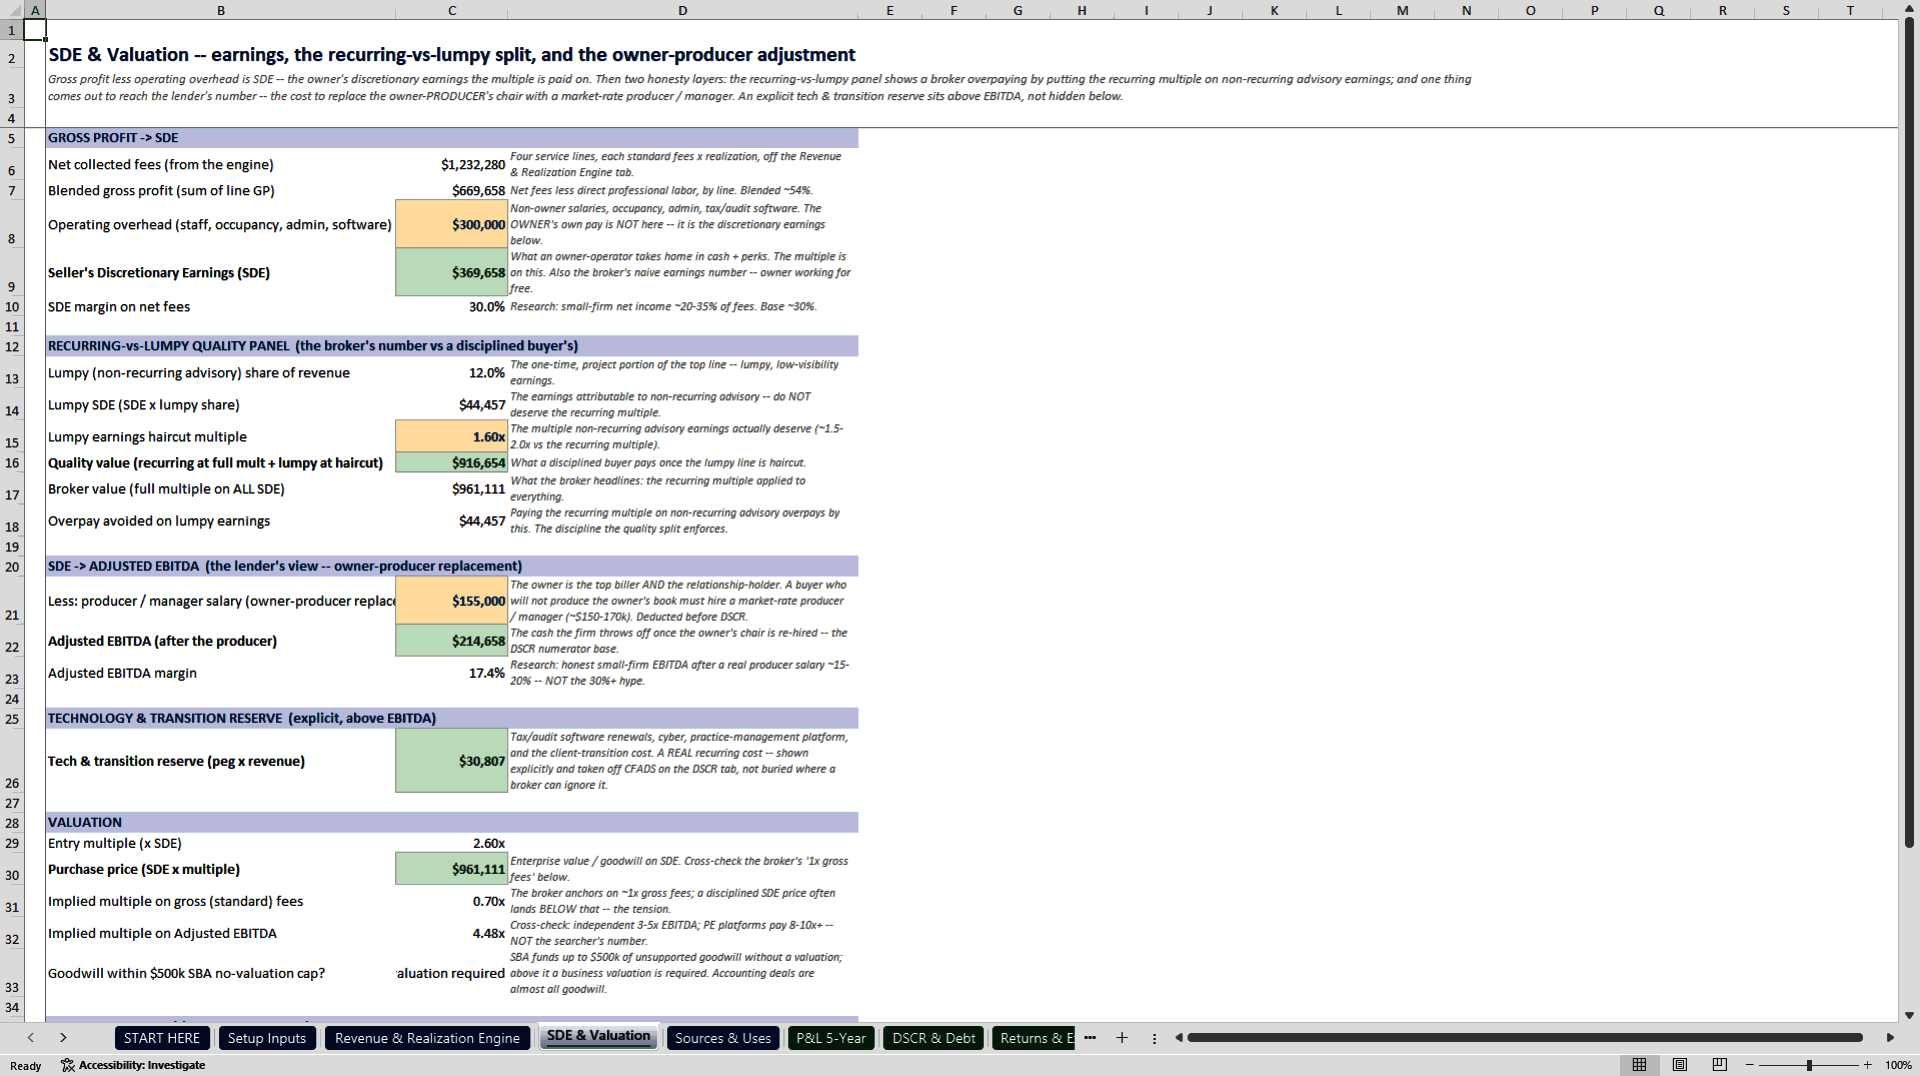Click the zoom slider handle
Screen dimensions: 1920x1076
[1809, 1065]
